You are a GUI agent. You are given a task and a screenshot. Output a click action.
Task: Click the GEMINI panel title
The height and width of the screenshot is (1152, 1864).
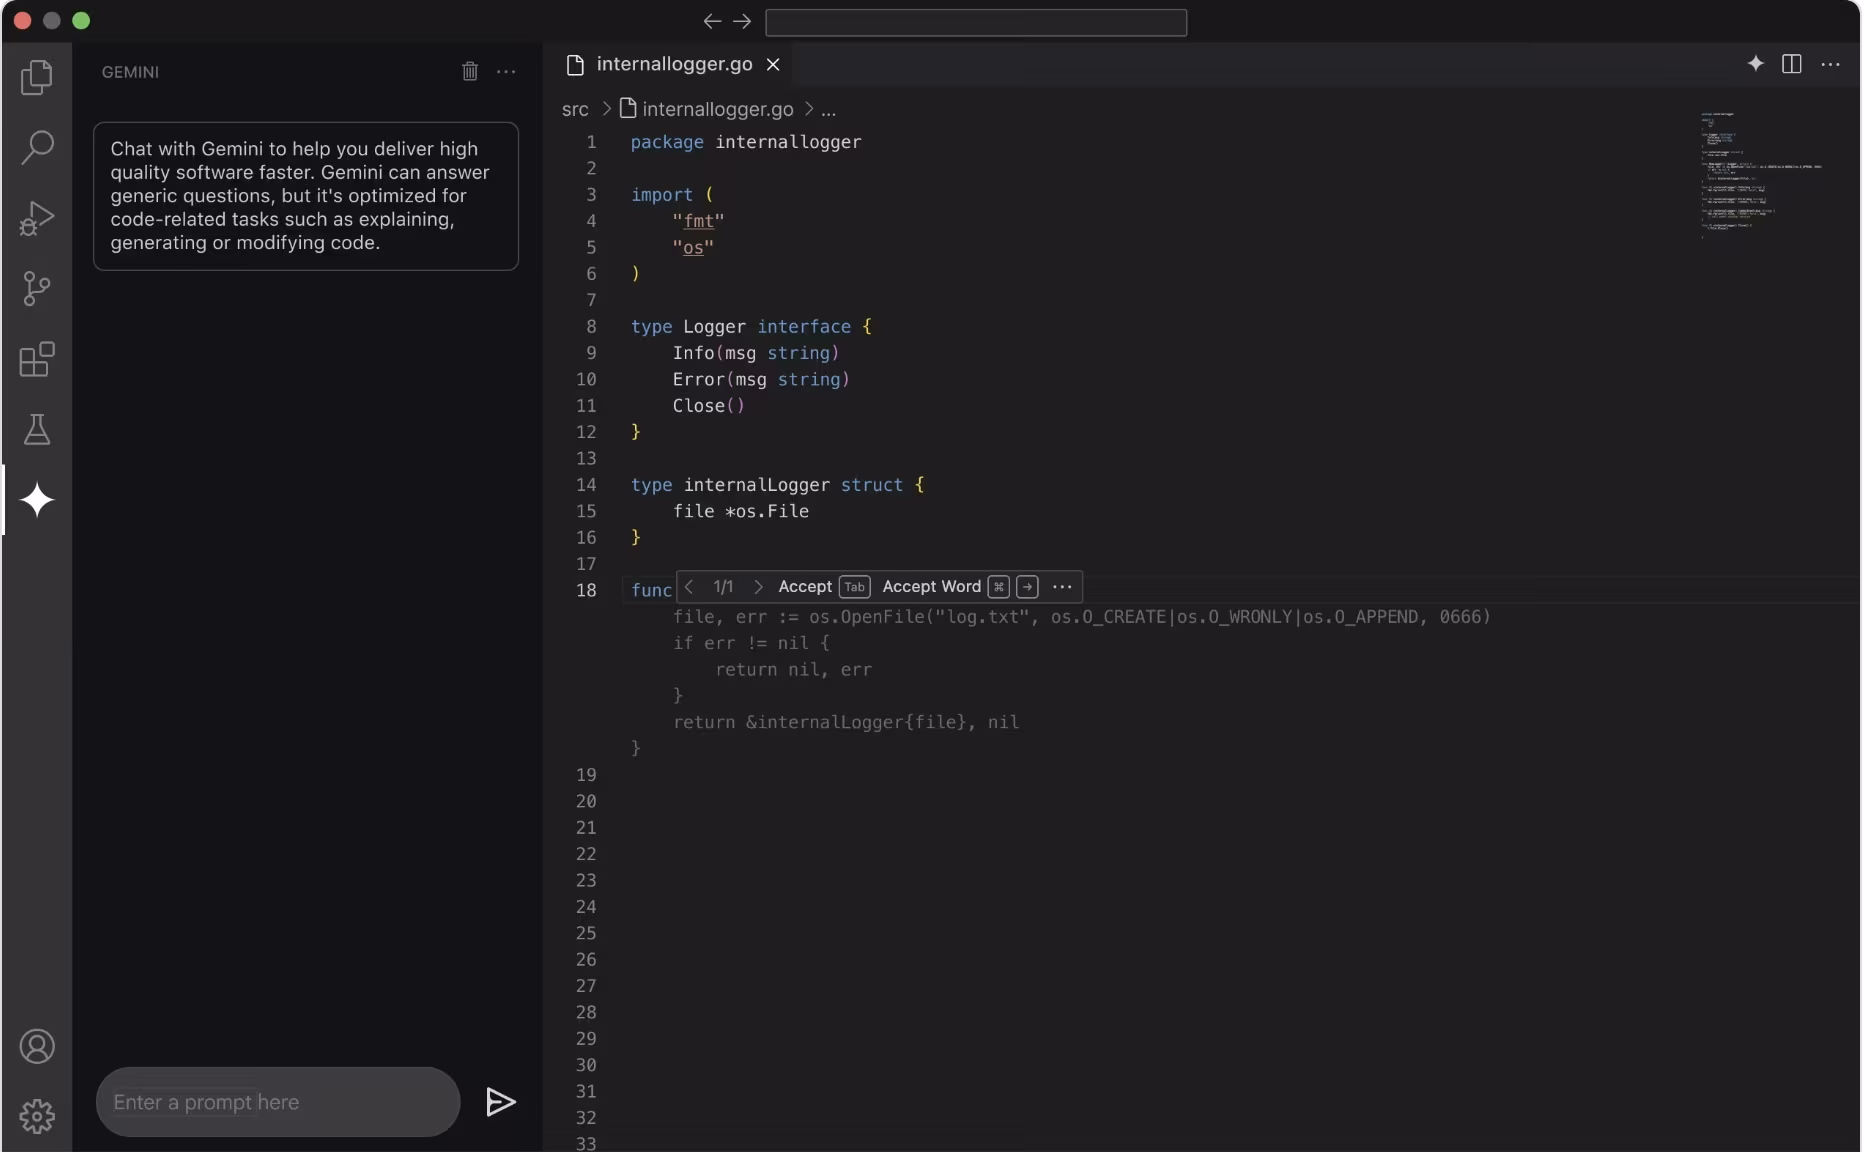pos(130,72)
